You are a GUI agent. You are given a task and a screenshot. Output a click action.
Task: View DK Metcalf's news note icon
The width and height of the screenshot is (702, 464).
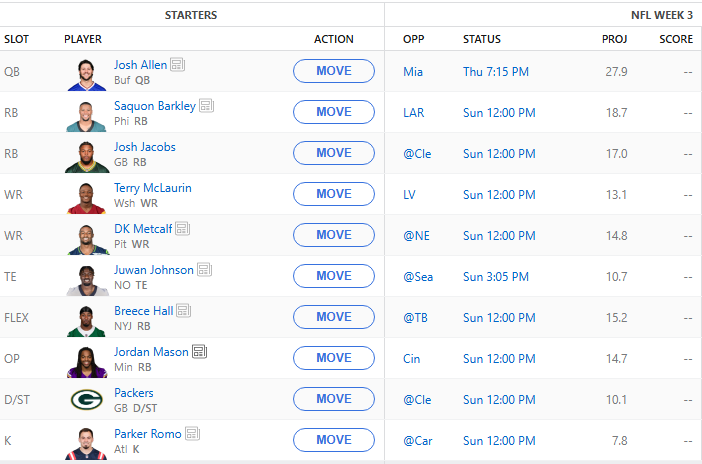click(x=183, y=229)
